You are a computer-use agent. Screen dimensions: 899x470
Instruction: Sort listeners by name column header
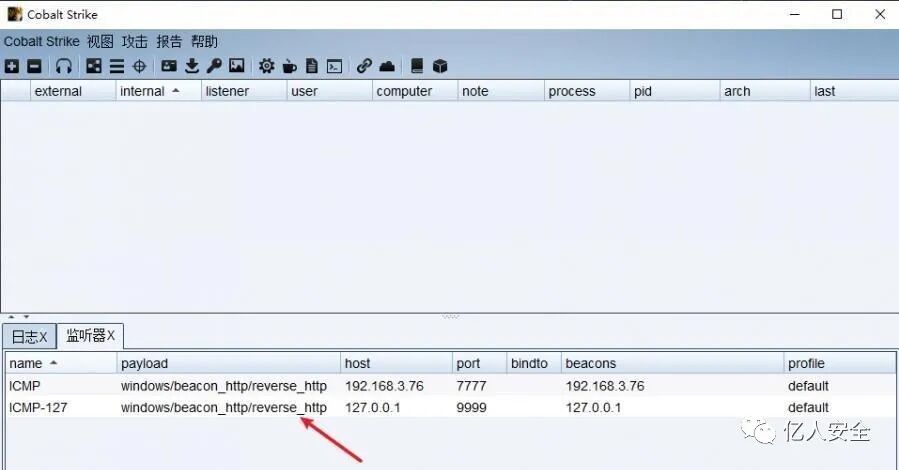tap(61, 363)
